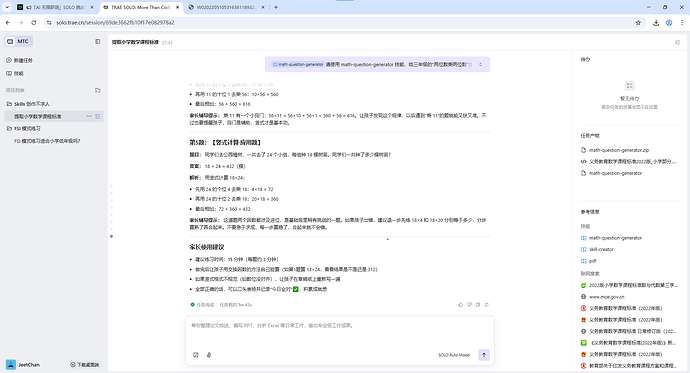Reload the current page
This screenshot has height=373, width=690.
[x=34, y=22]
